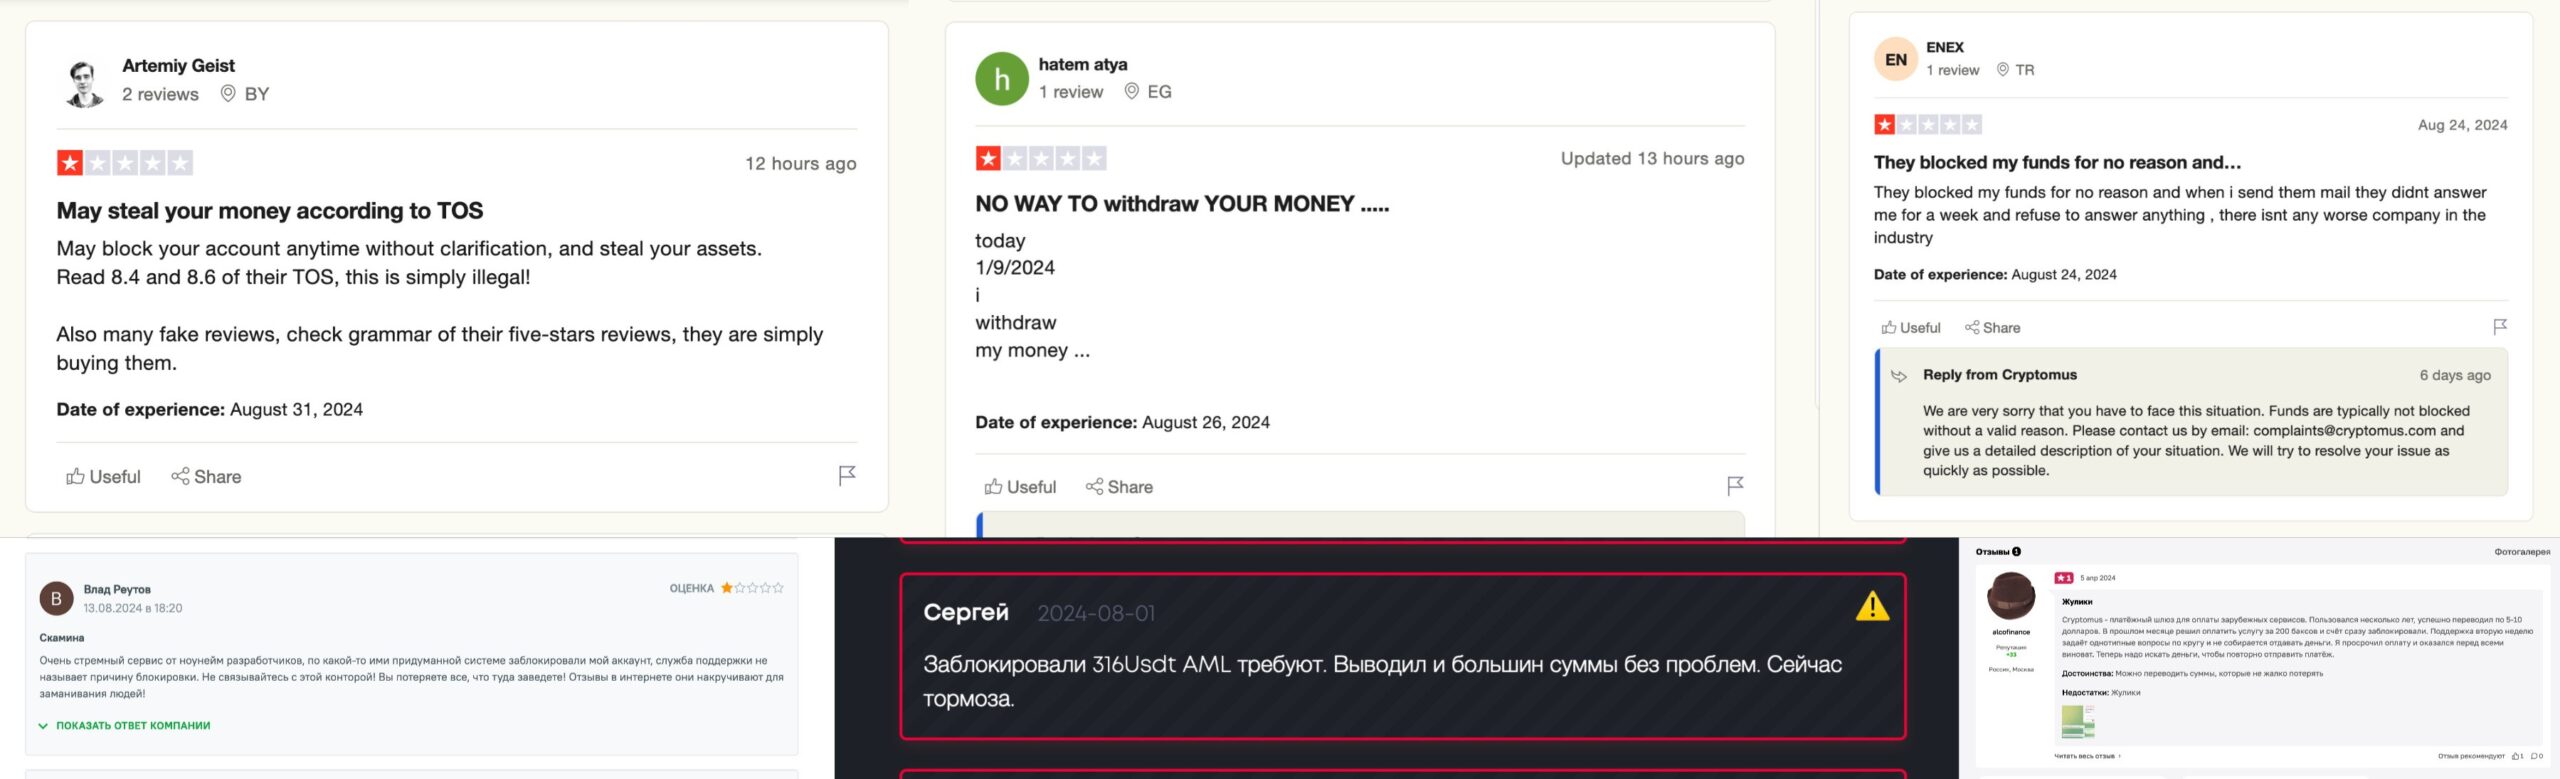This screenshot has width=2560, height=779.
Task: Click the 2024-08-01 date on Сергей's review
Action: tap(1096, 613)
